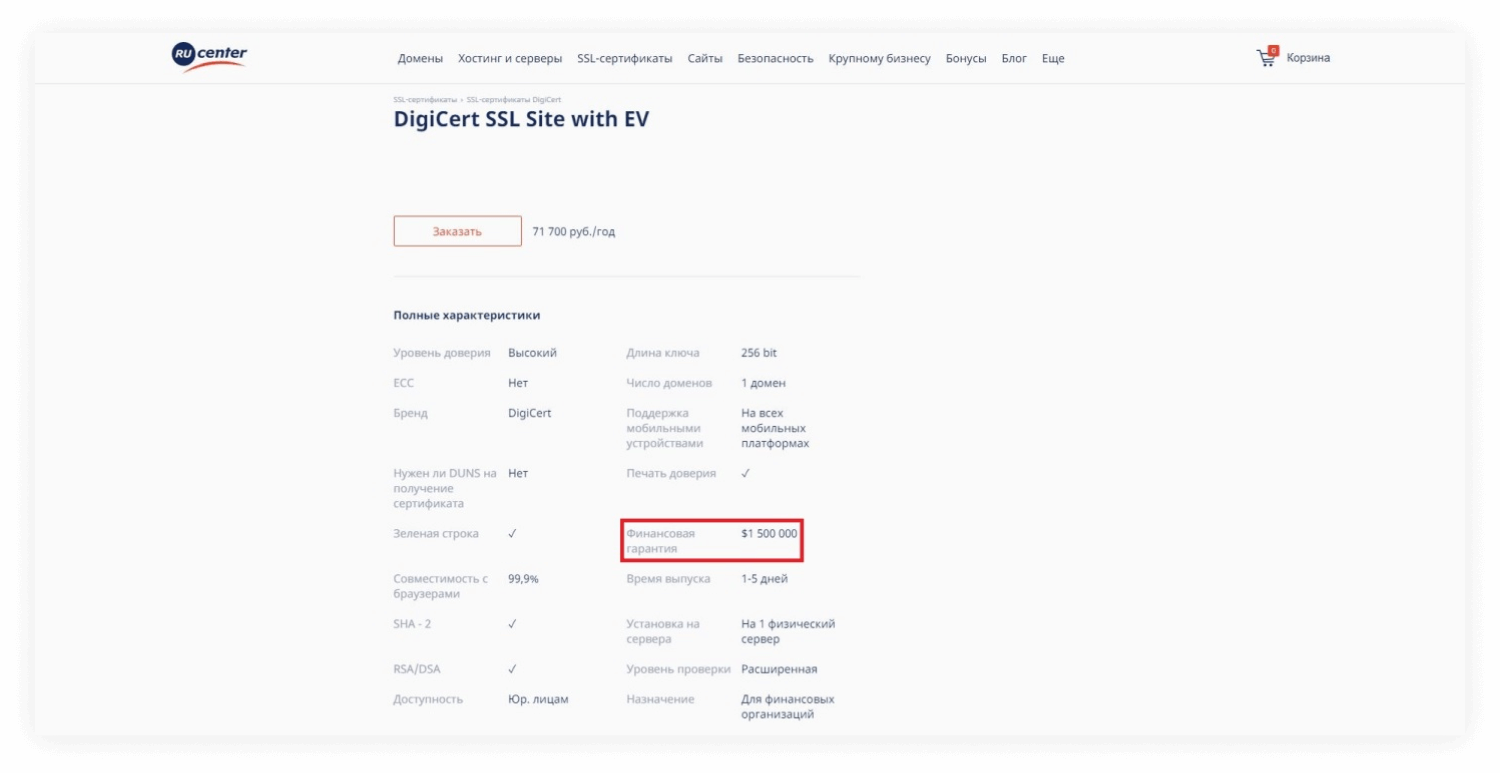The image size is (1500, 773).
Task: Click the 71 700 руб./год price
Action: [574, 232]
